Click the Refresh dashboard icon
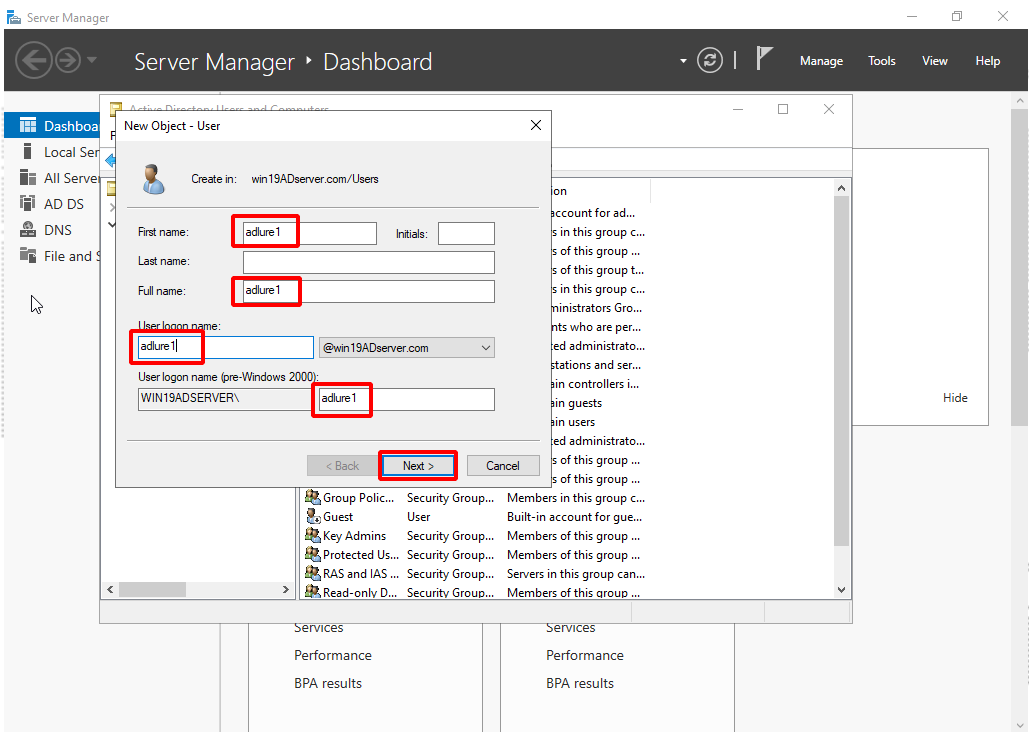Screen dimensions: 1029x732 (710, 61)
